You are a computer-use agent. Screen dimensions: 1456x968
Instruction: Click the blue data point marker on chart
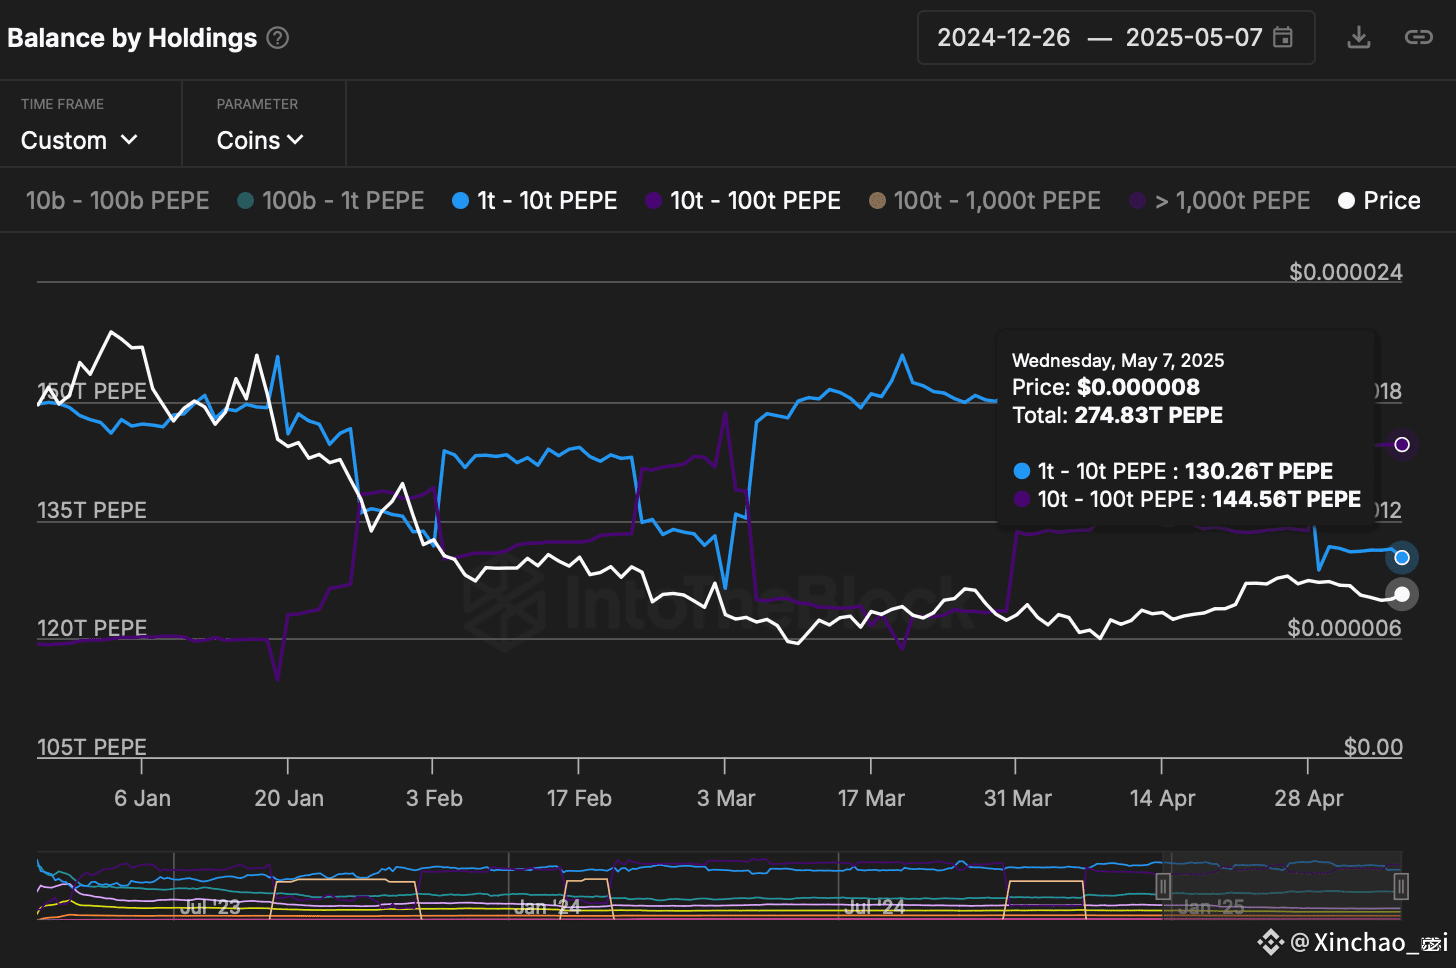tap(1402, 557)
